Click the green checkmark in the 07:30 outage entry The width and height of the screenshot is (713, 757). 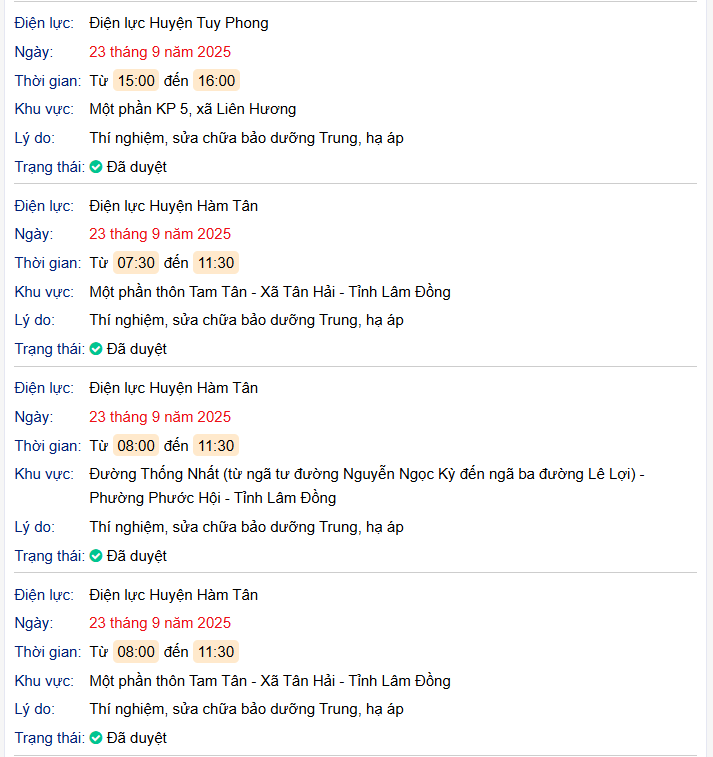coord(96,349)
